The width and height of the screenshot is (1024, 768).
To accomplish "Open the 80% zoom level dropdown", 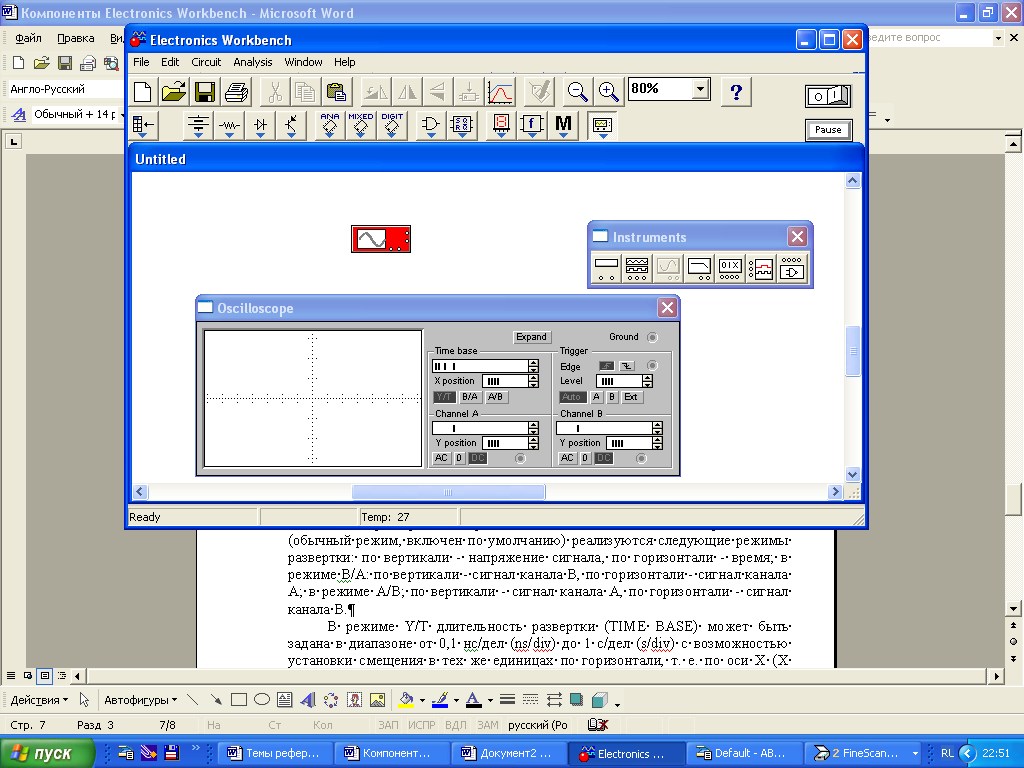I will tap(700, 88).
